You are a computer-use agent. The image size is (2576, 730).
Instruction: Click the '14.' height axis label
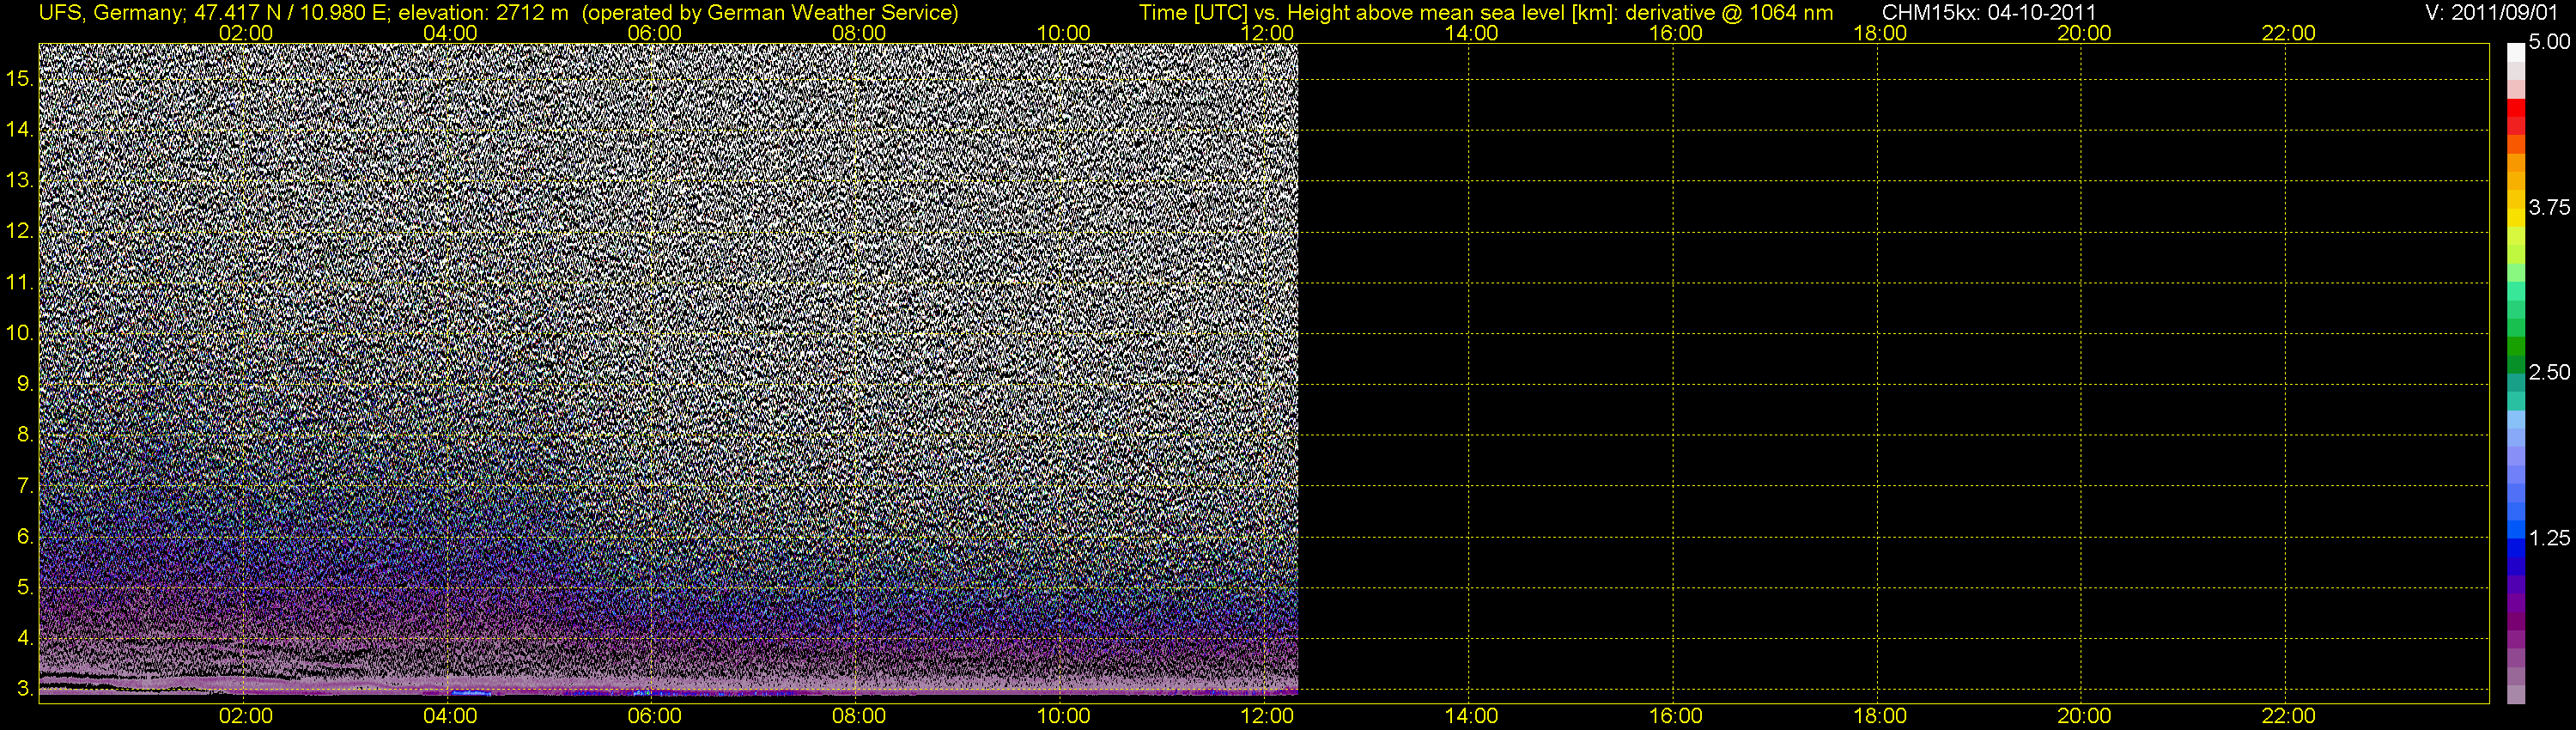pos(20,129)
